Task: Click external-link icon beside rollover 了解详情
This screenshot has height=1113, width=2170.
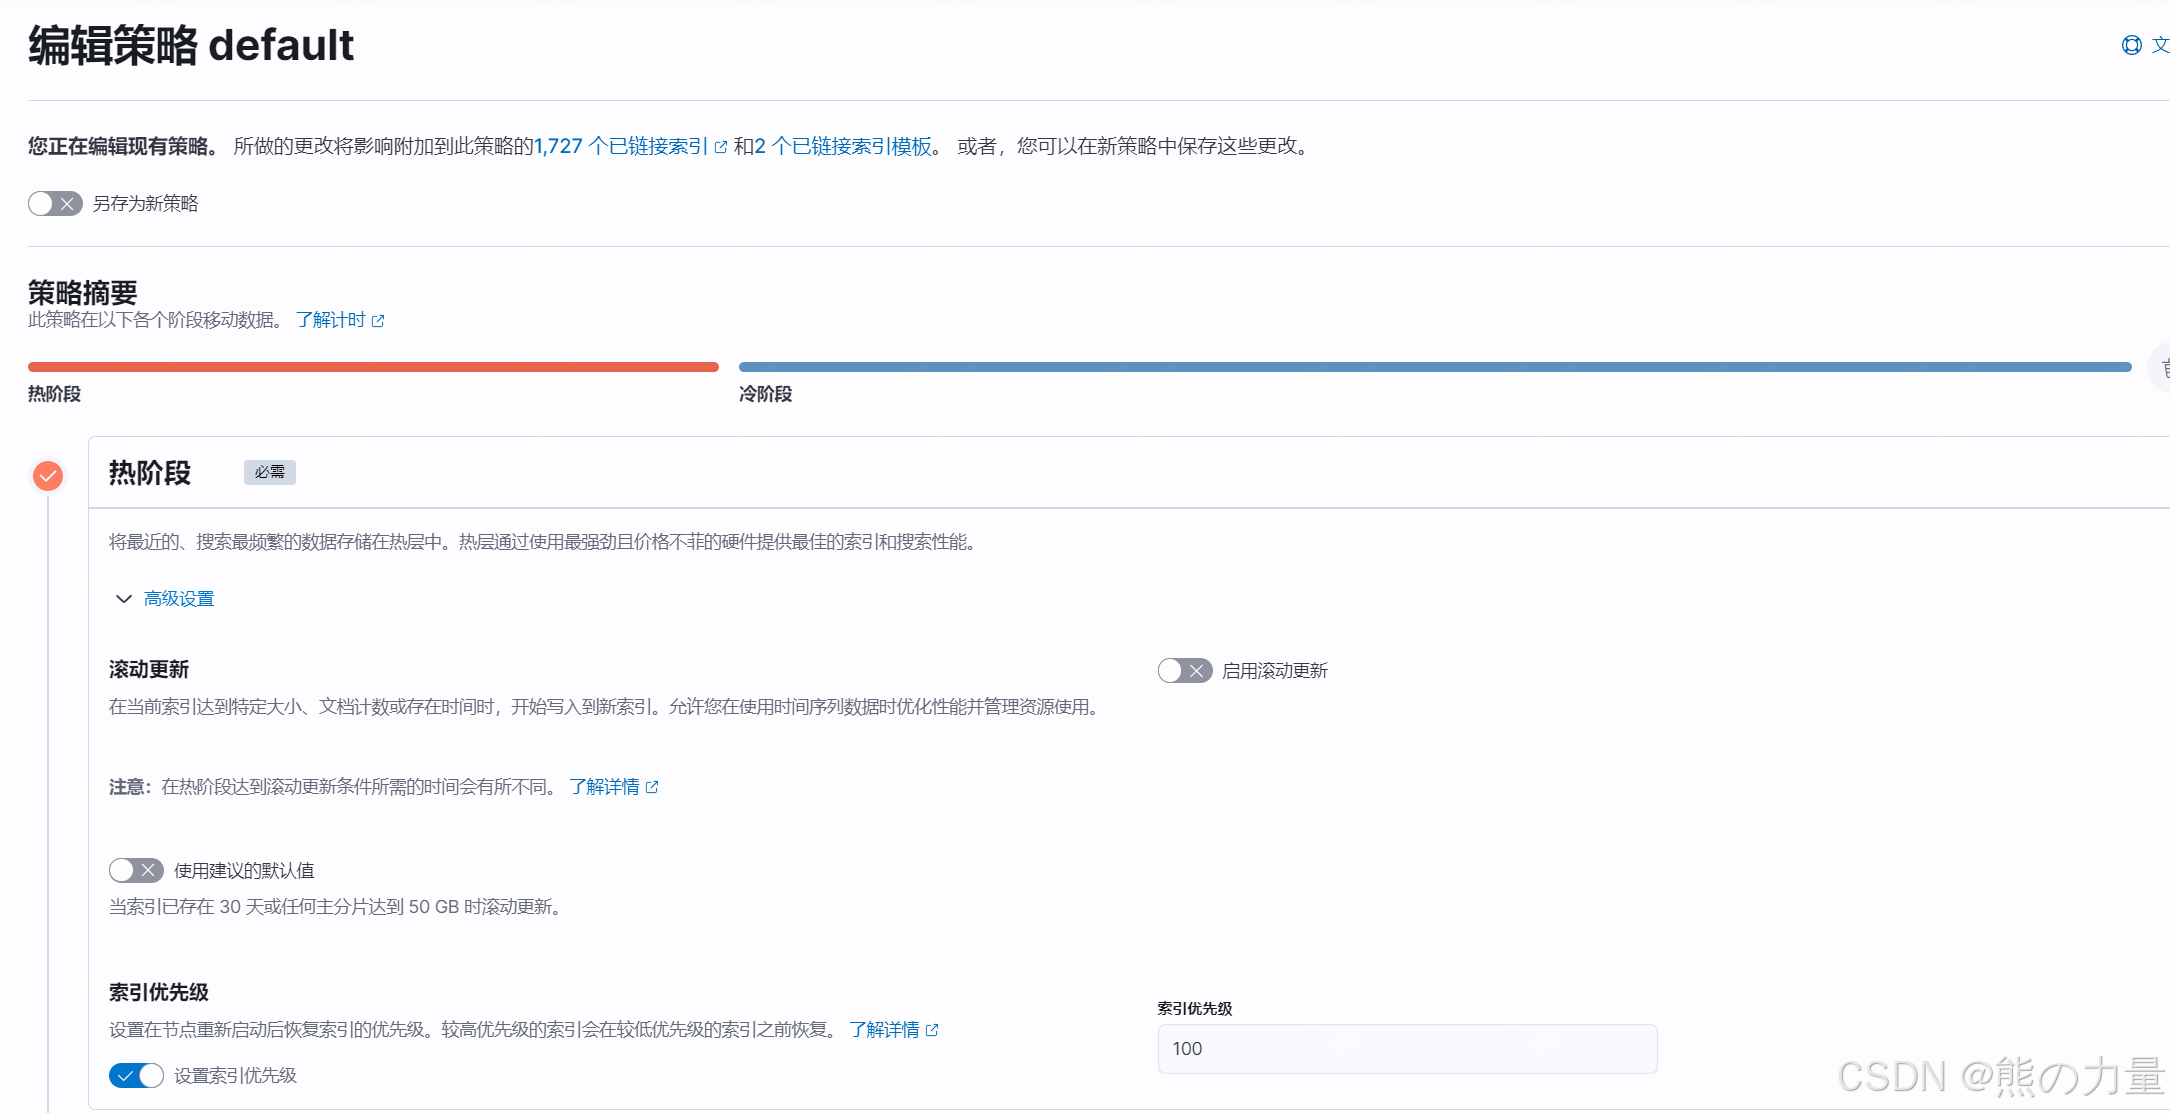Action: 652,788
